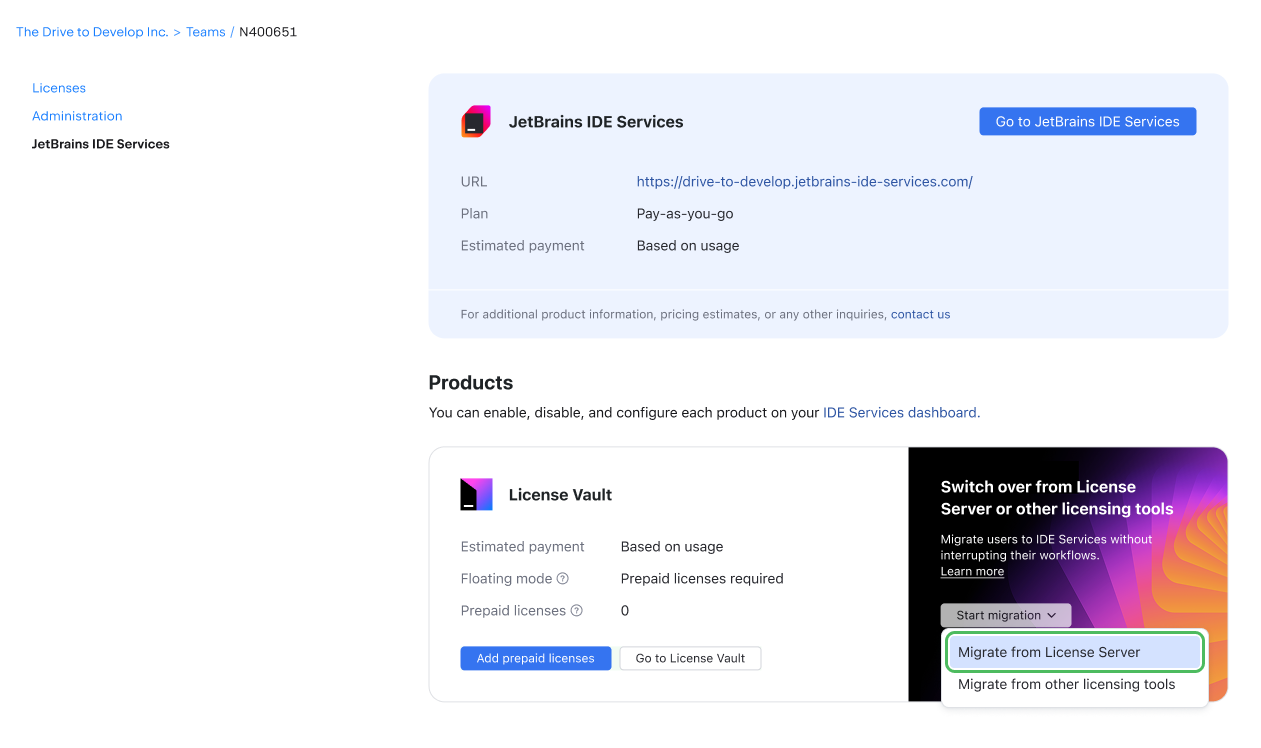The width and height of the screenshot is (1261, 748).
Task: Click the Learn more link
Action: [971, 571]
